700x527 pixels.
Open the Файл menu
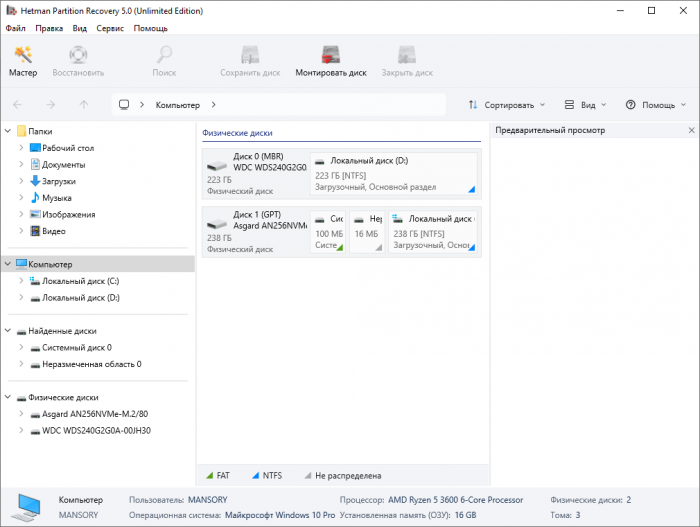tap(15, 28)
